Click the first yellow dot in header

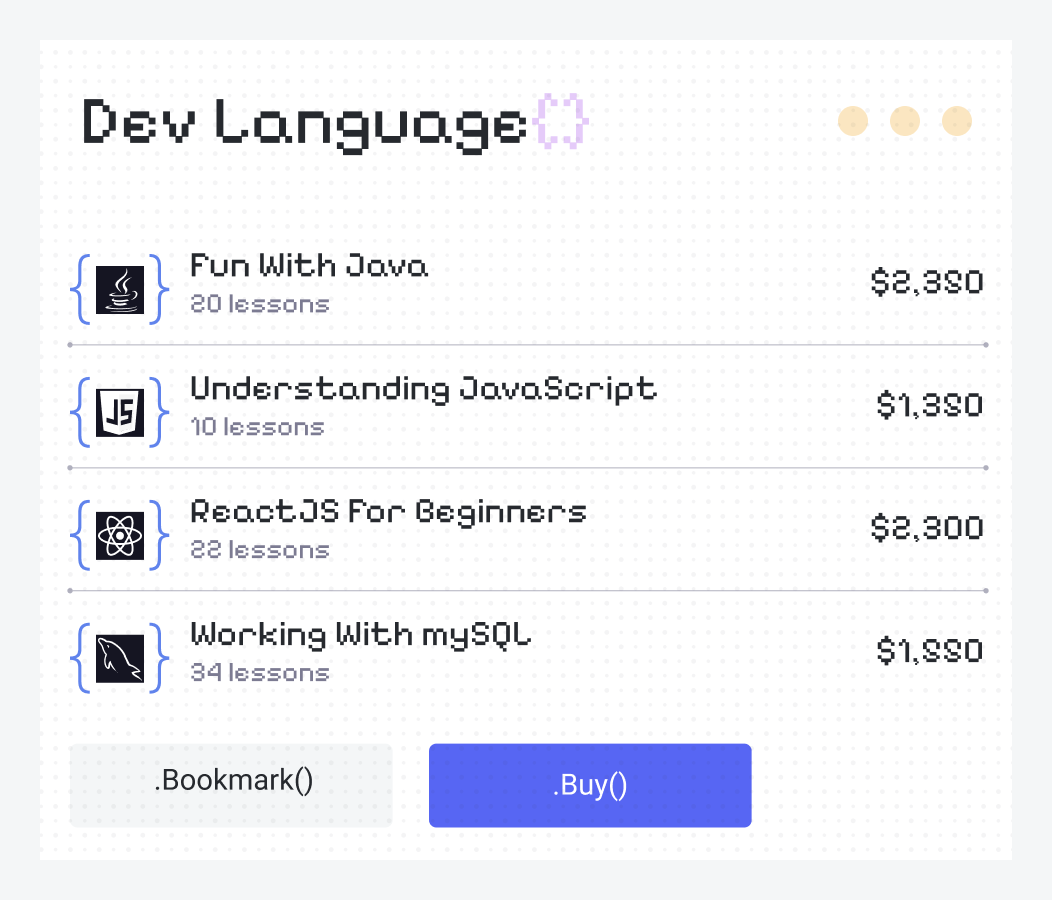click(x=853, y=121)
